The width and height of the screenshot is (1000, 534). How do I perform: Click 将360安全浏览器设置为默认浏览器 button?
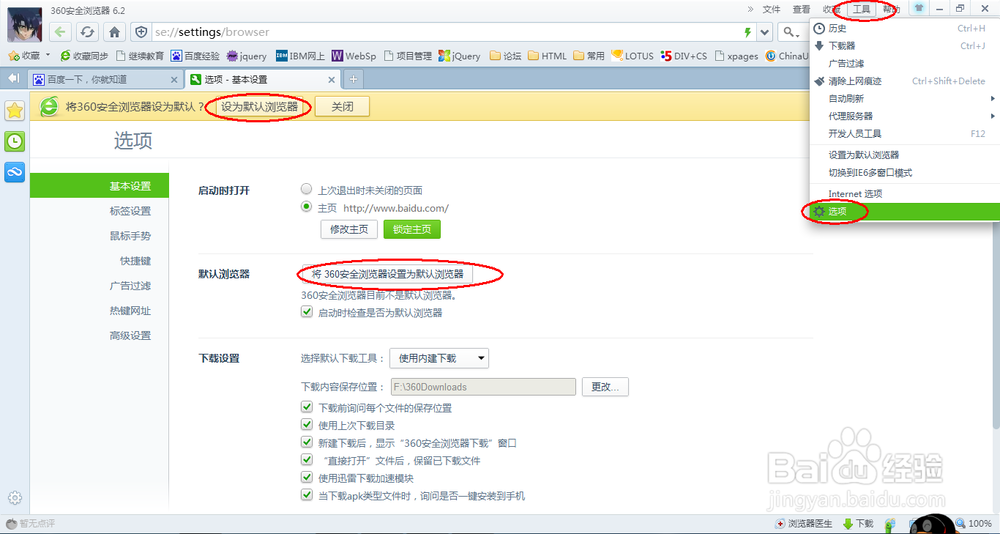[388, 274]
